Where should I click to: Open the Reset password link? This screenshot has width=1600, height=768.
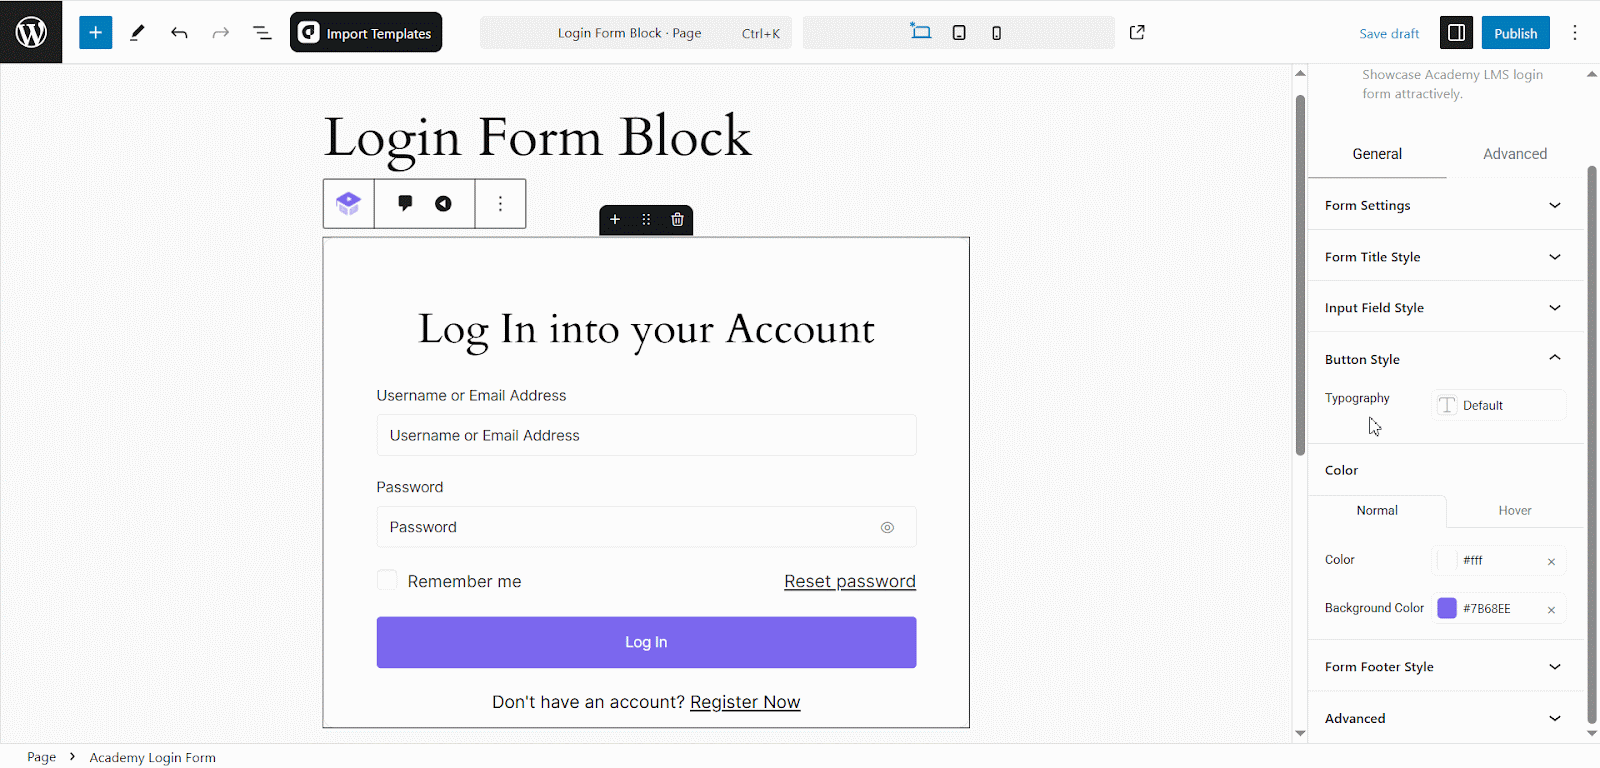click(x=849, y=580)
